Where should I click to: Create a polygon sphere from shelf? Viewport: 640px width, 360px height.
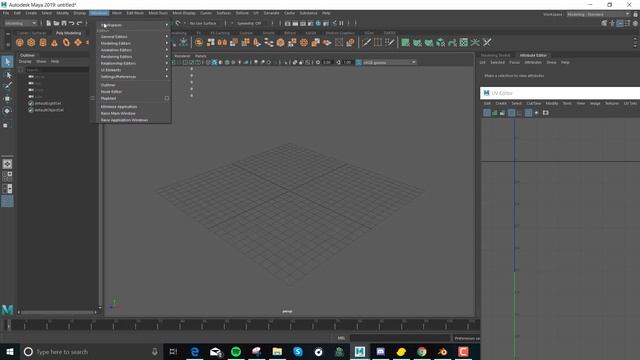pos(19,42)
